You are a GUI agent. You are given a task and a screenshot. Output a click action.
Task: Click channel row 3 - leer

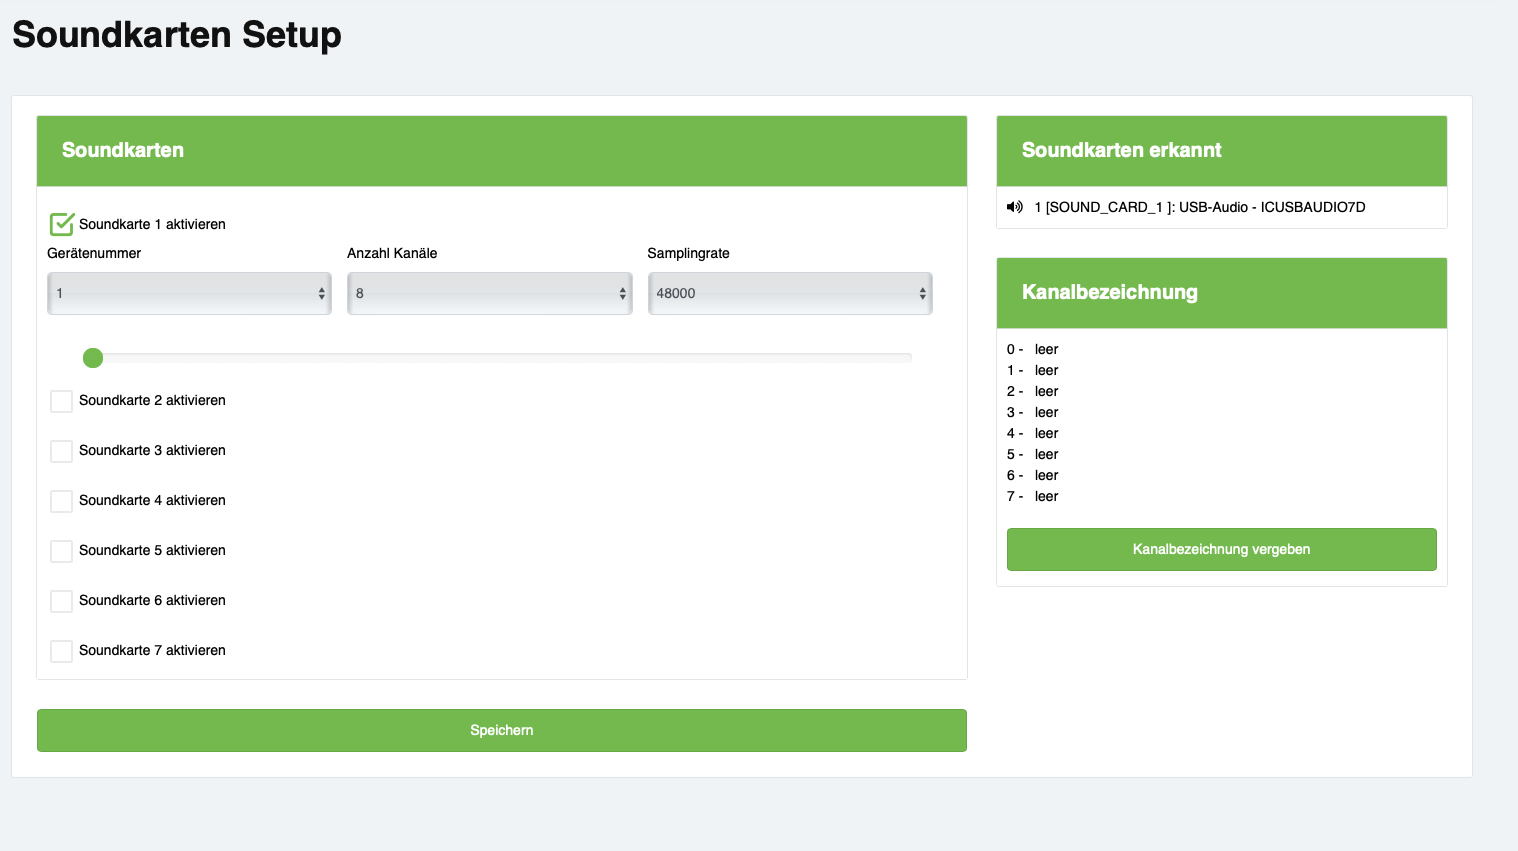point(1033,412)
